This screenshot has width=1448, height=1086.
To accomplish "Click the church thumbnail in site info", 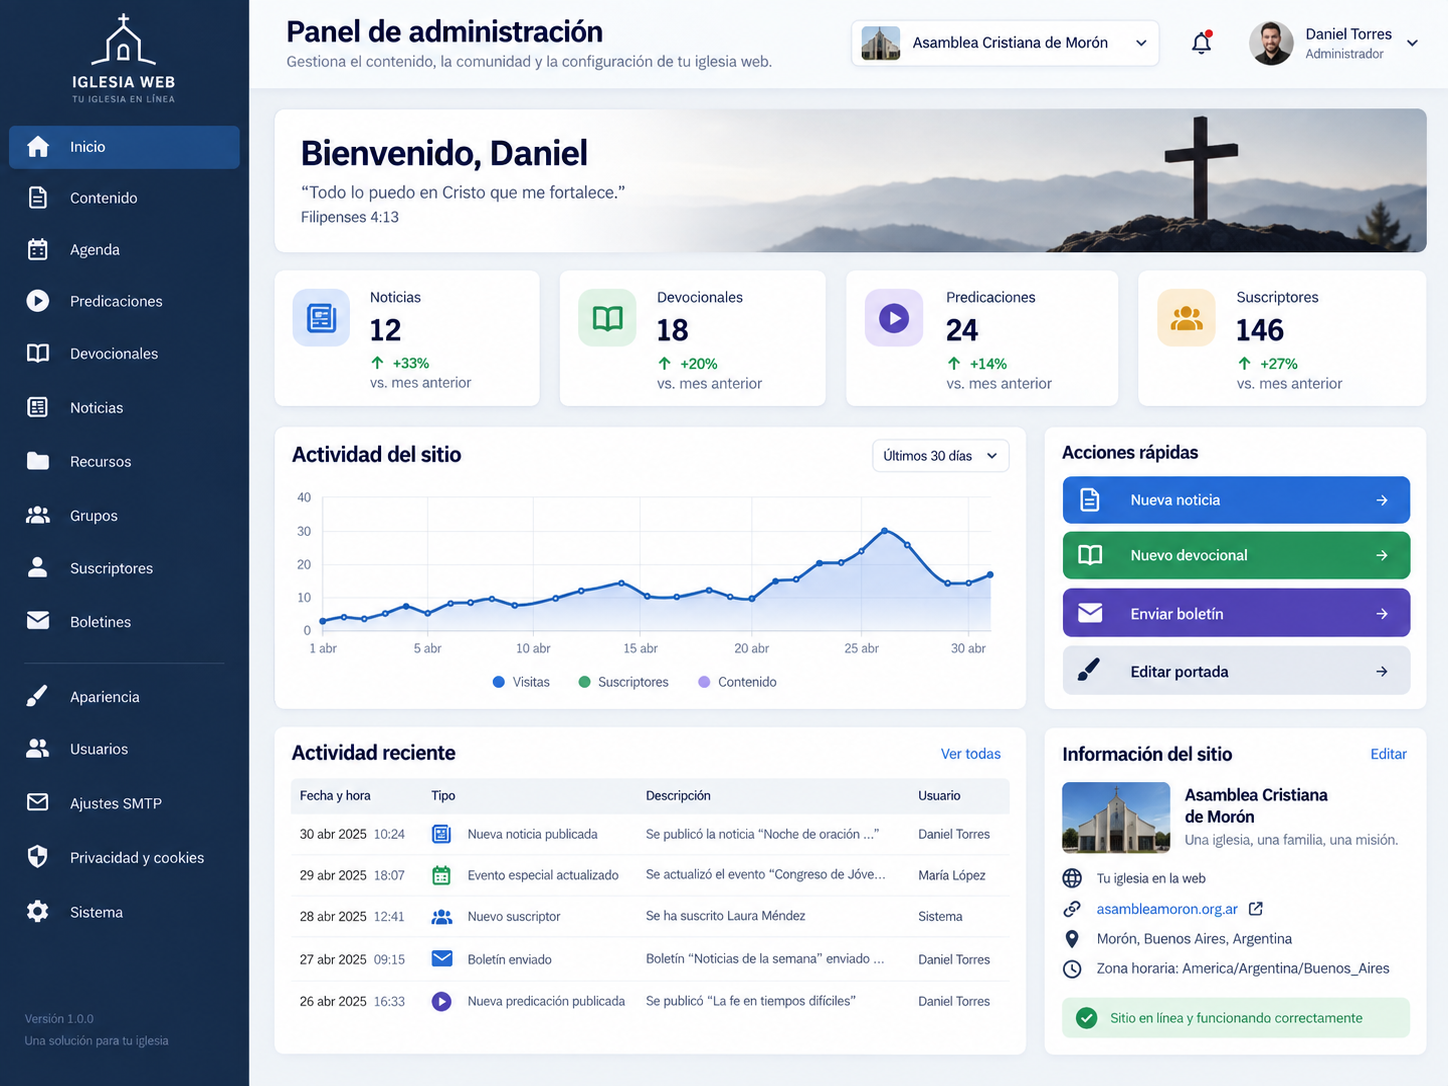I will pos(1116,818).
